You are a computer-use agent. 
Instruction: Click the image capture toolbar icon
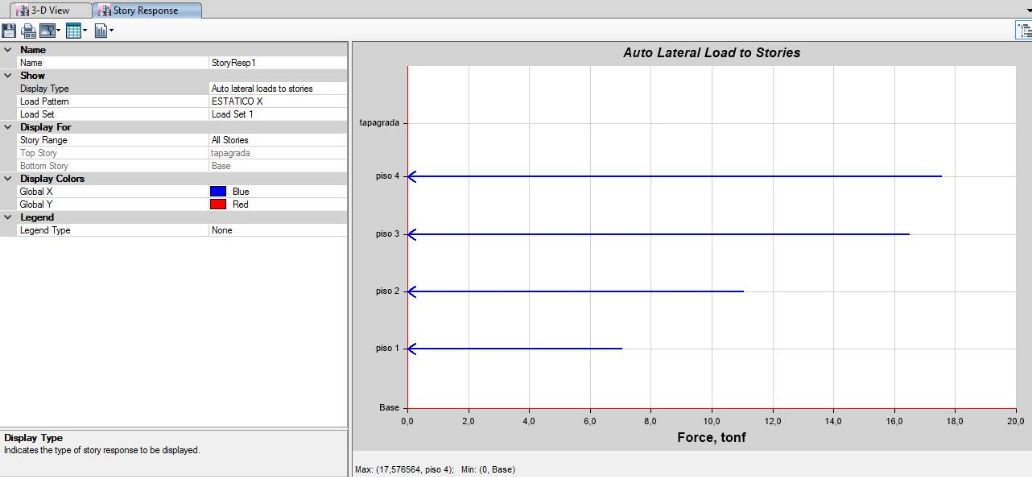click(46, 31)
